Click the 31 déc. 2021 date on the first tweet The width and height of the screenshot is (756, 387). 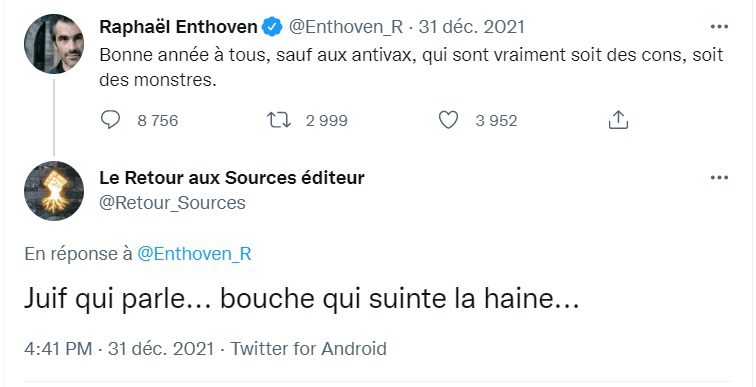pos(472,27)
